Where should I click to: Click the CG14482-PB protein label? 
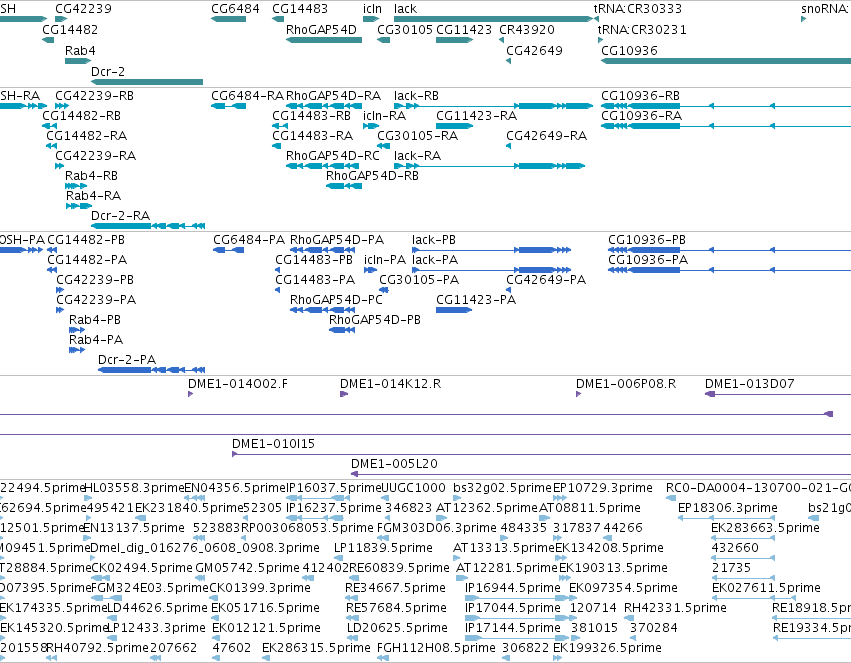[86, 240]
